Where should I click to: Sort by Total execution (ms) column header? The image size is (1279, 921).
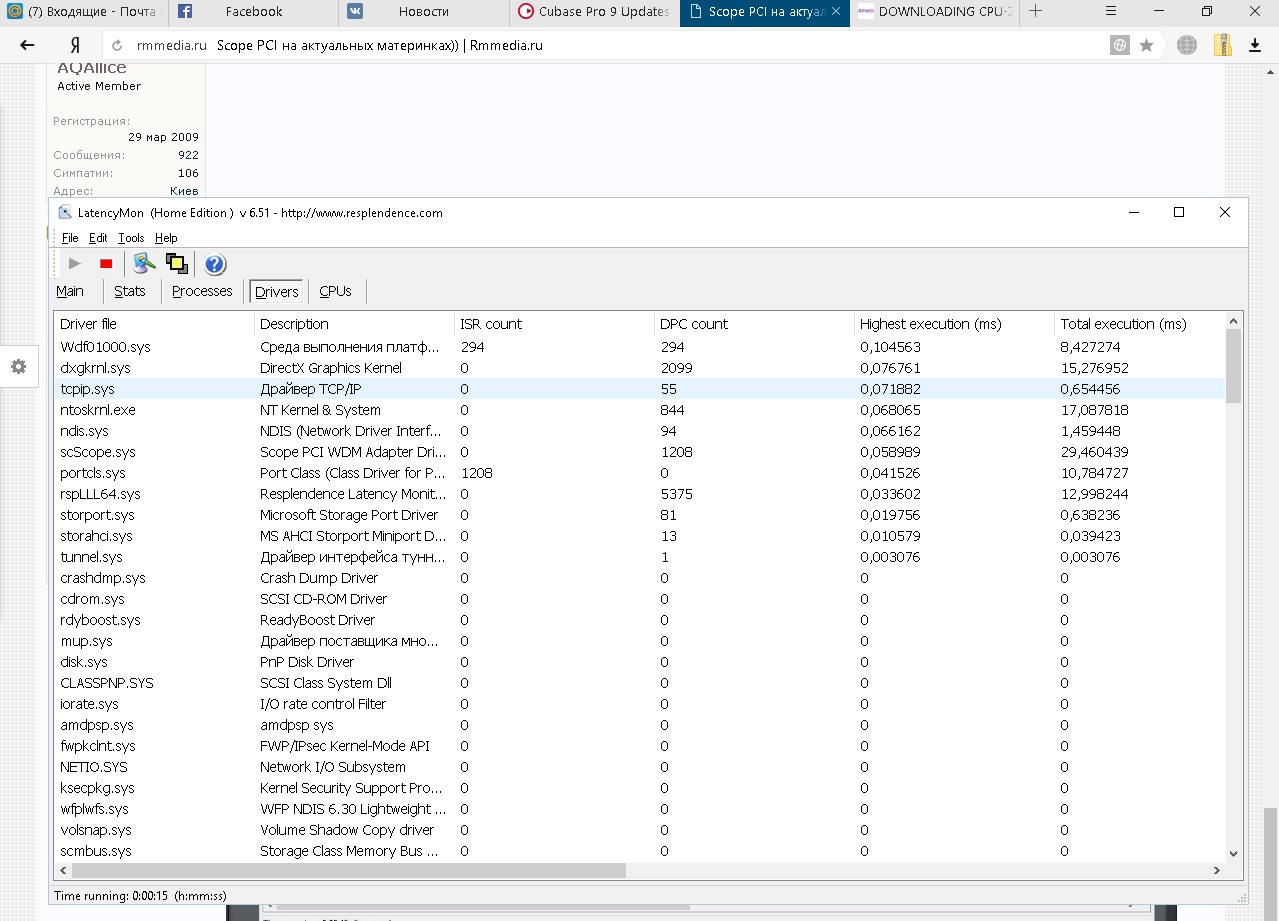[1140, 324]
